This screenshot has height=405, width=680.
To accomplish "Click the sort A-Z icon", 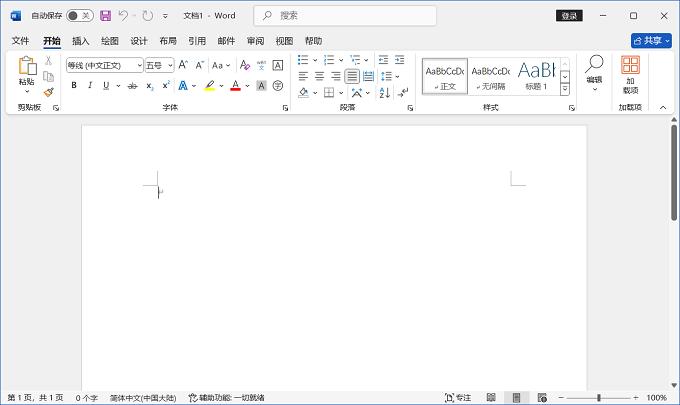I will (x=385, y=92).
